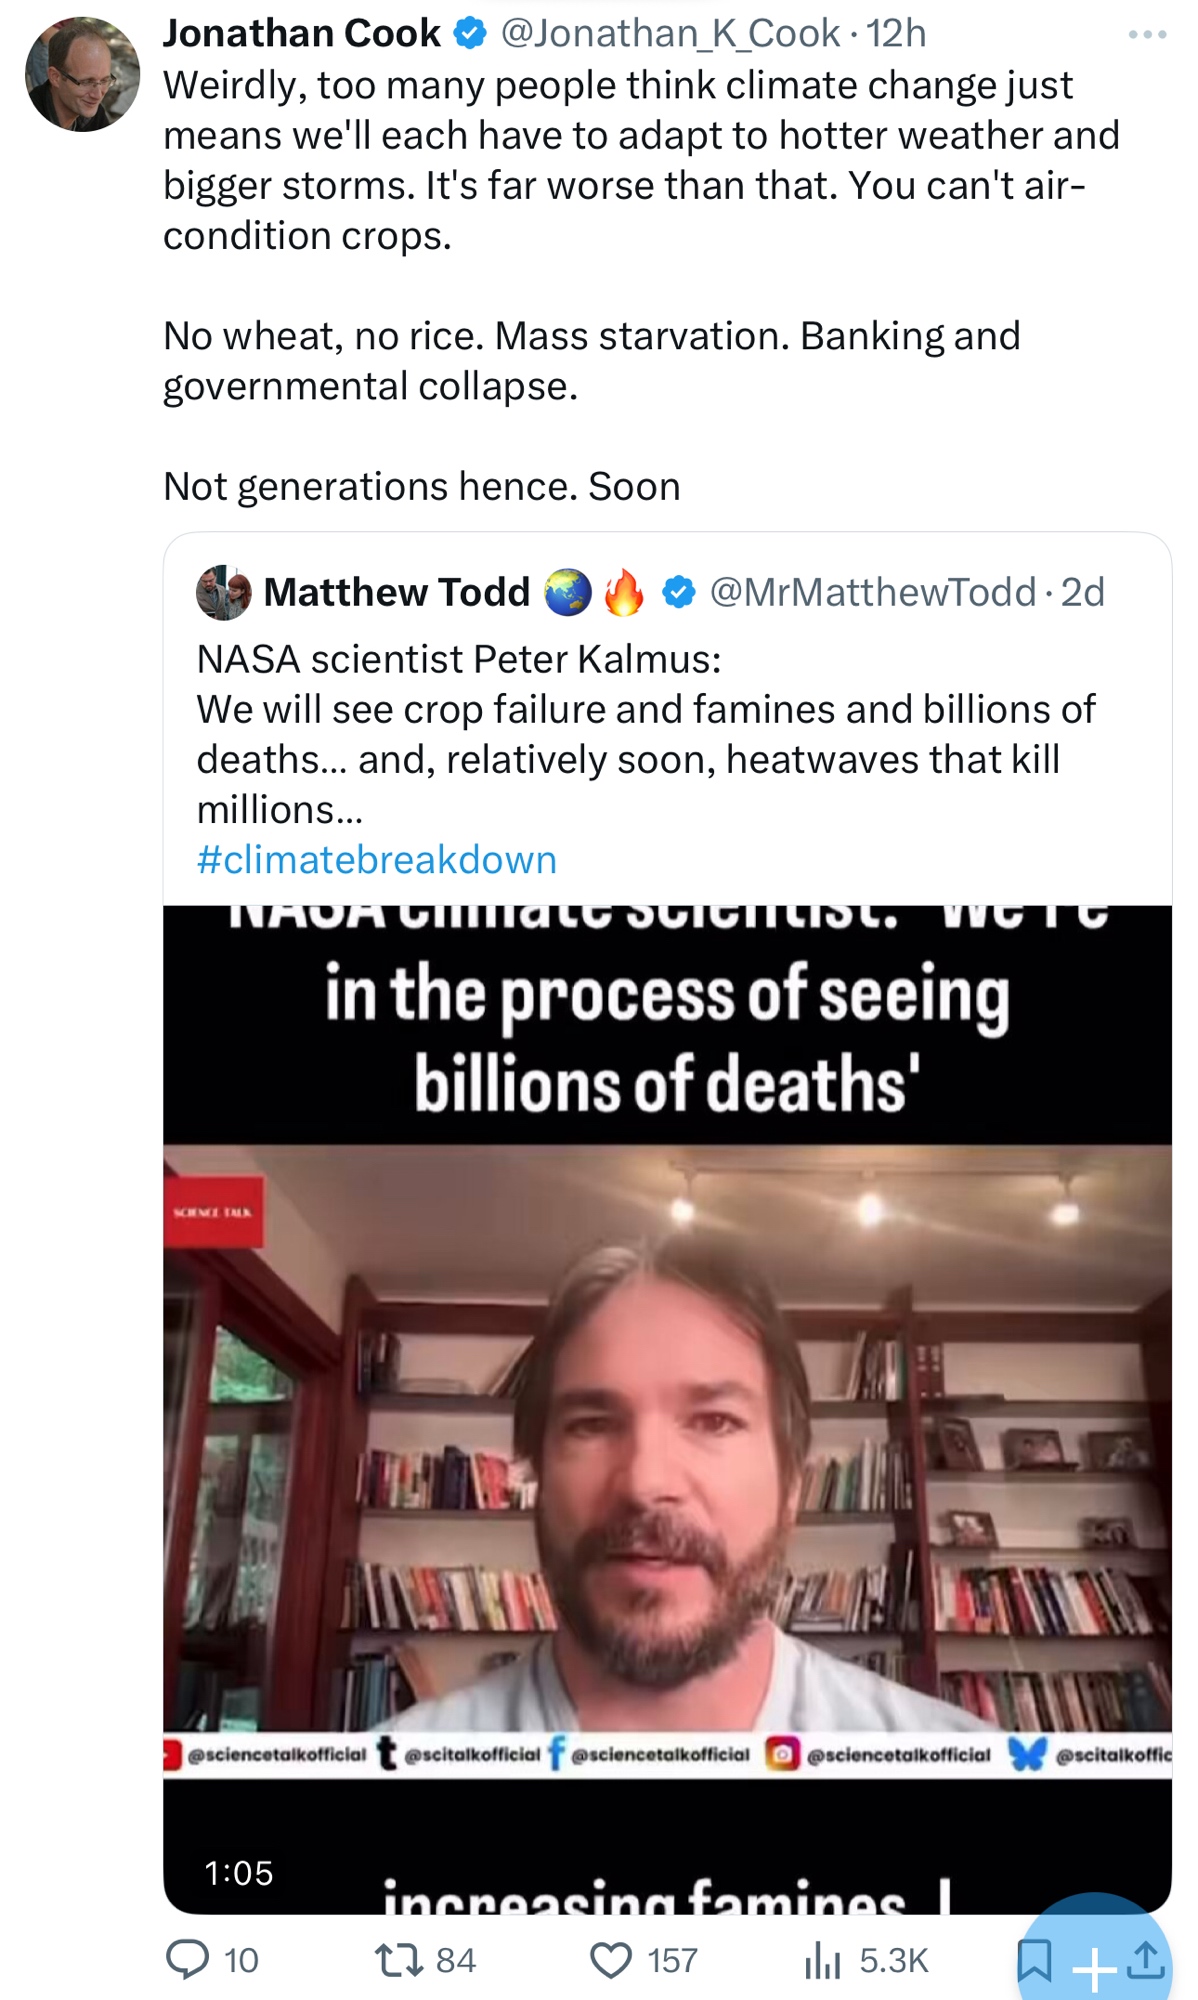View analytics icon showing 5.3K views
The image size is (1198, 2000).
[822, 1960]
